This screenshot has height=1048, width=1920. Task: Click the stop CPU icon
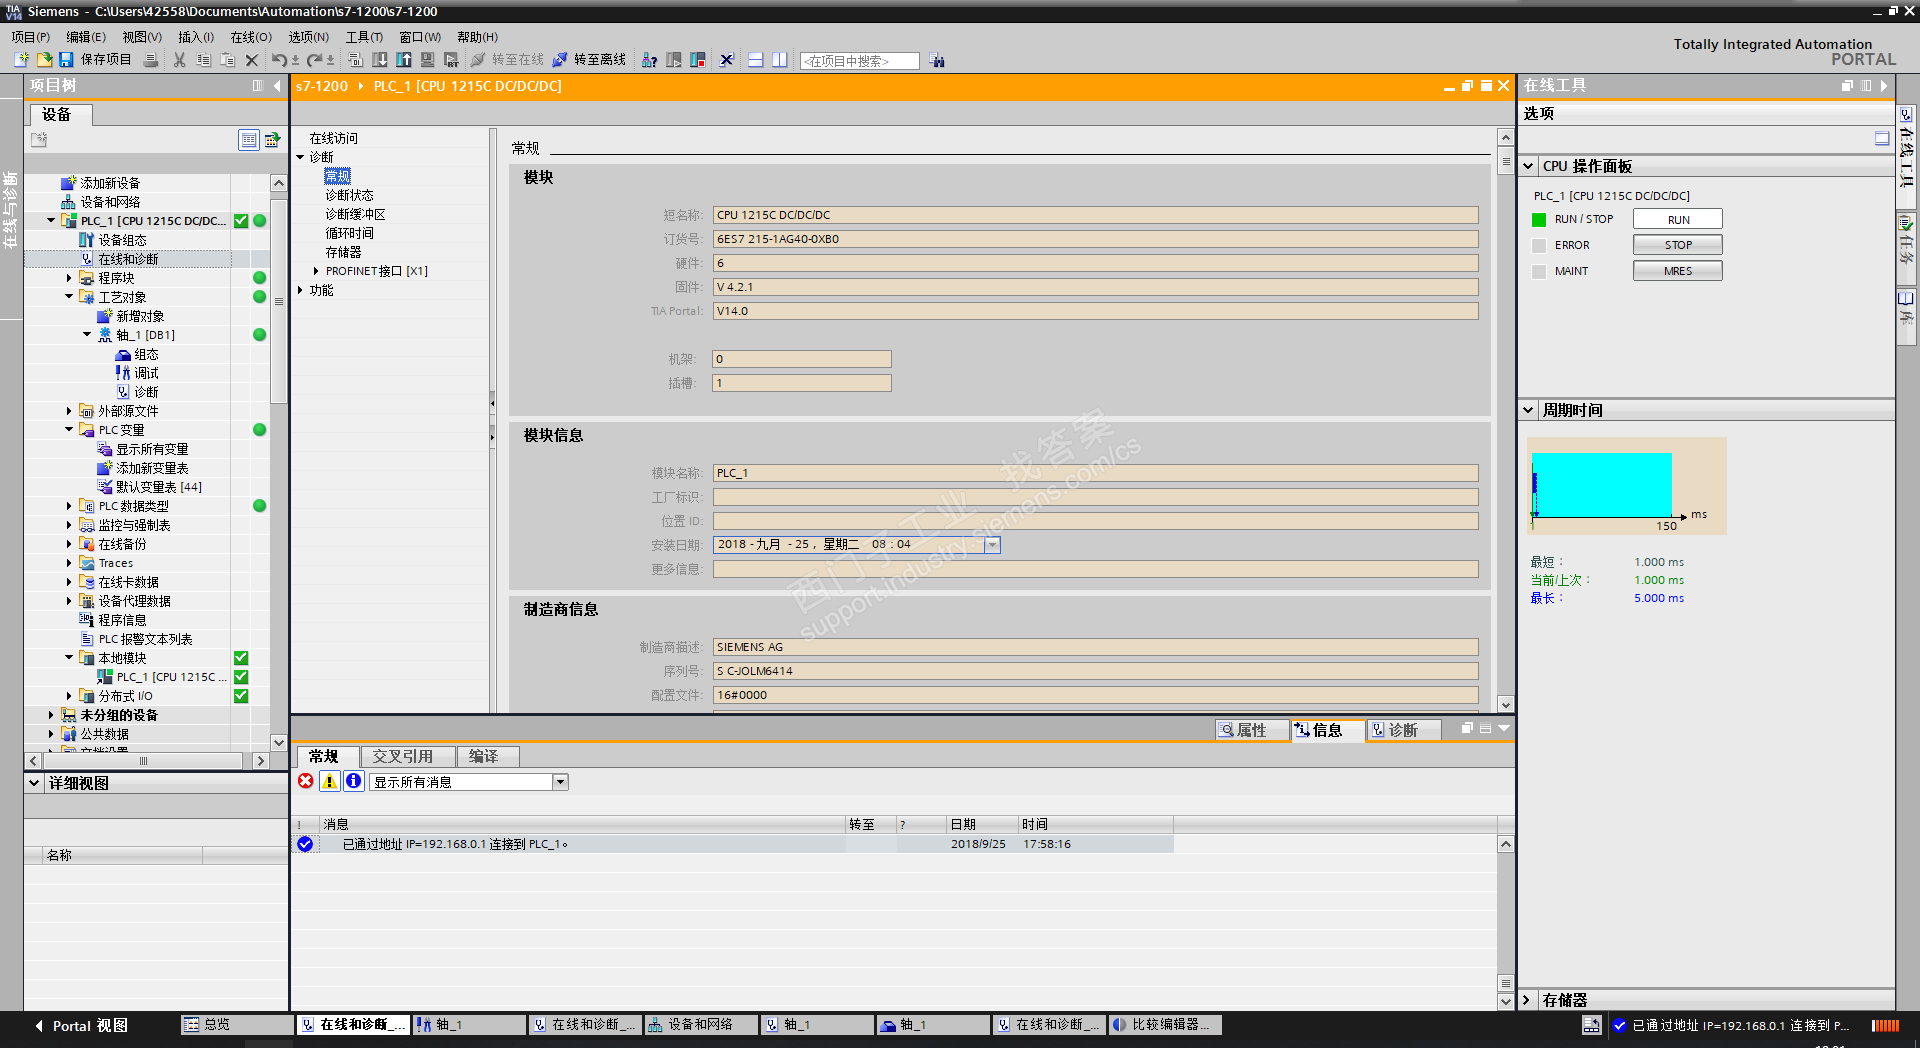pos(698,60)
